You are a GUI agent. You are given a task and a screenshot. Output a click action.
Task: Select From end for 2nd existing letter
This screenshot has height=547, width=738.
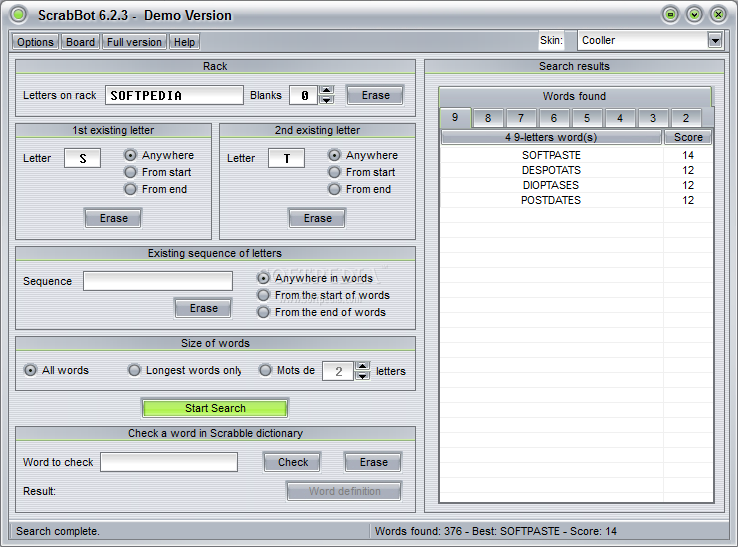[359, 189]
